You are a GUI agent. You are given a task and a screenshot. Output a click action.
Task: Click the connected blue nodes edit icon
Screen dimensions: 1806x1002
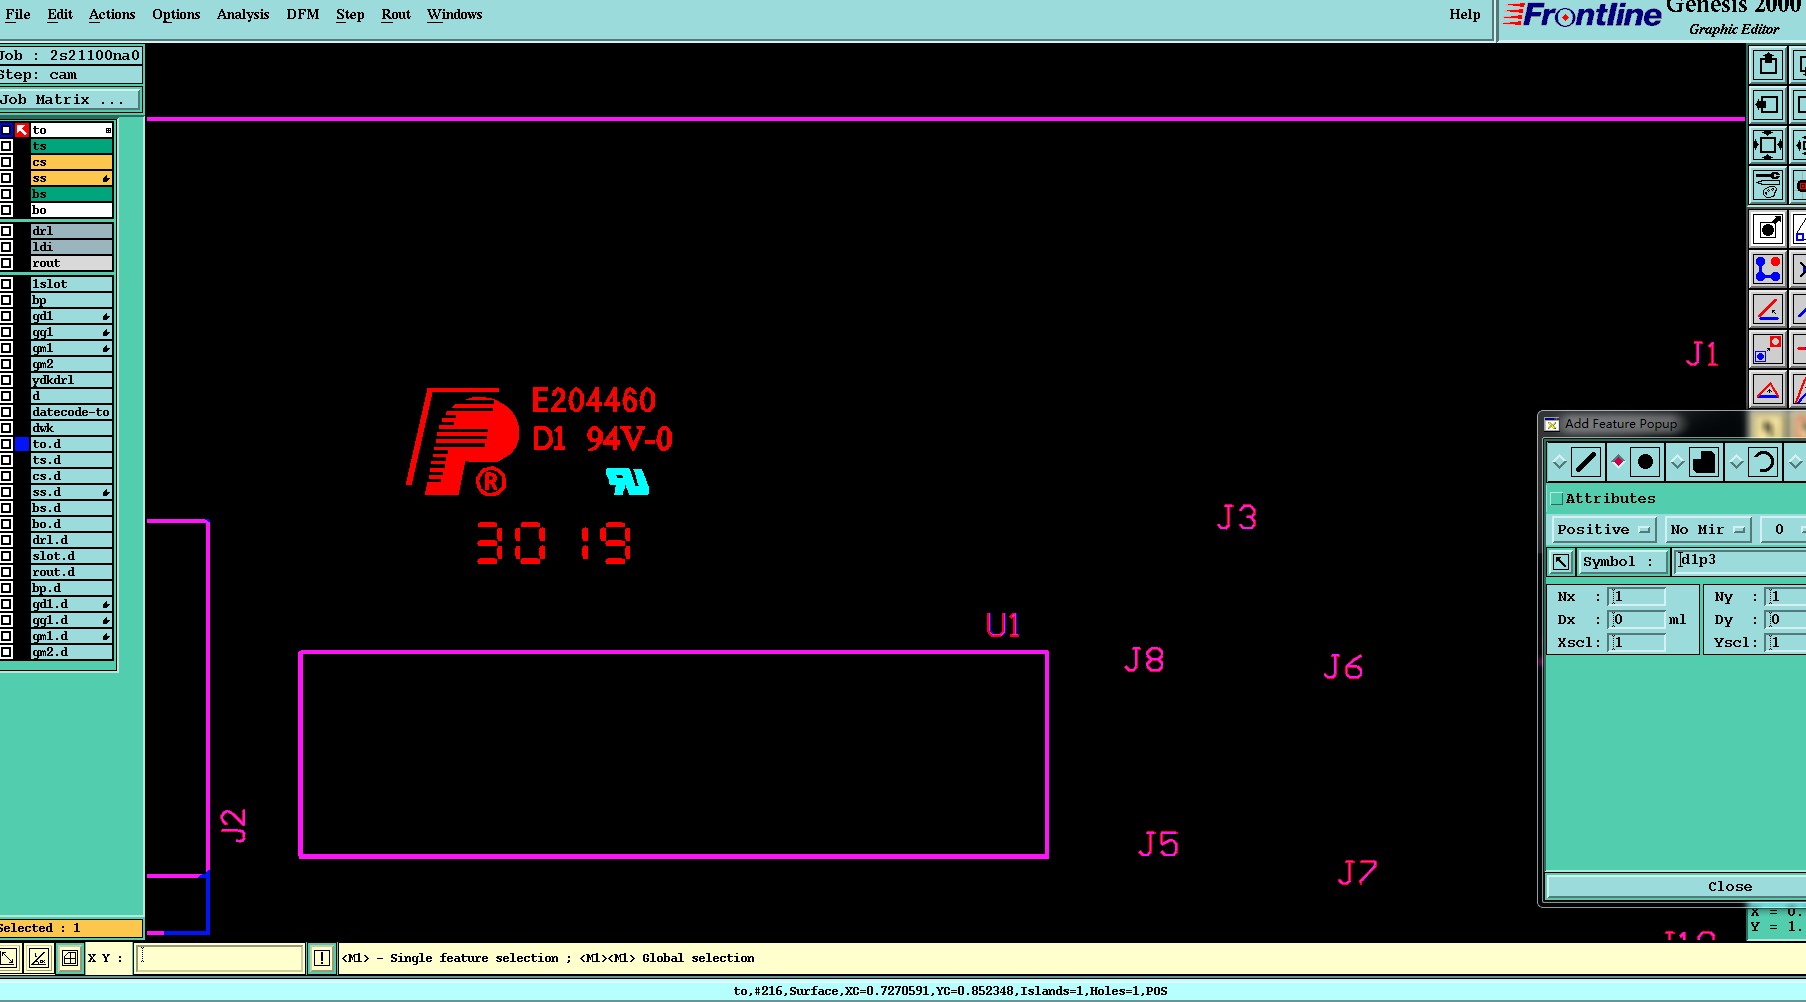pyautogui.click(x=1768, y=269)
